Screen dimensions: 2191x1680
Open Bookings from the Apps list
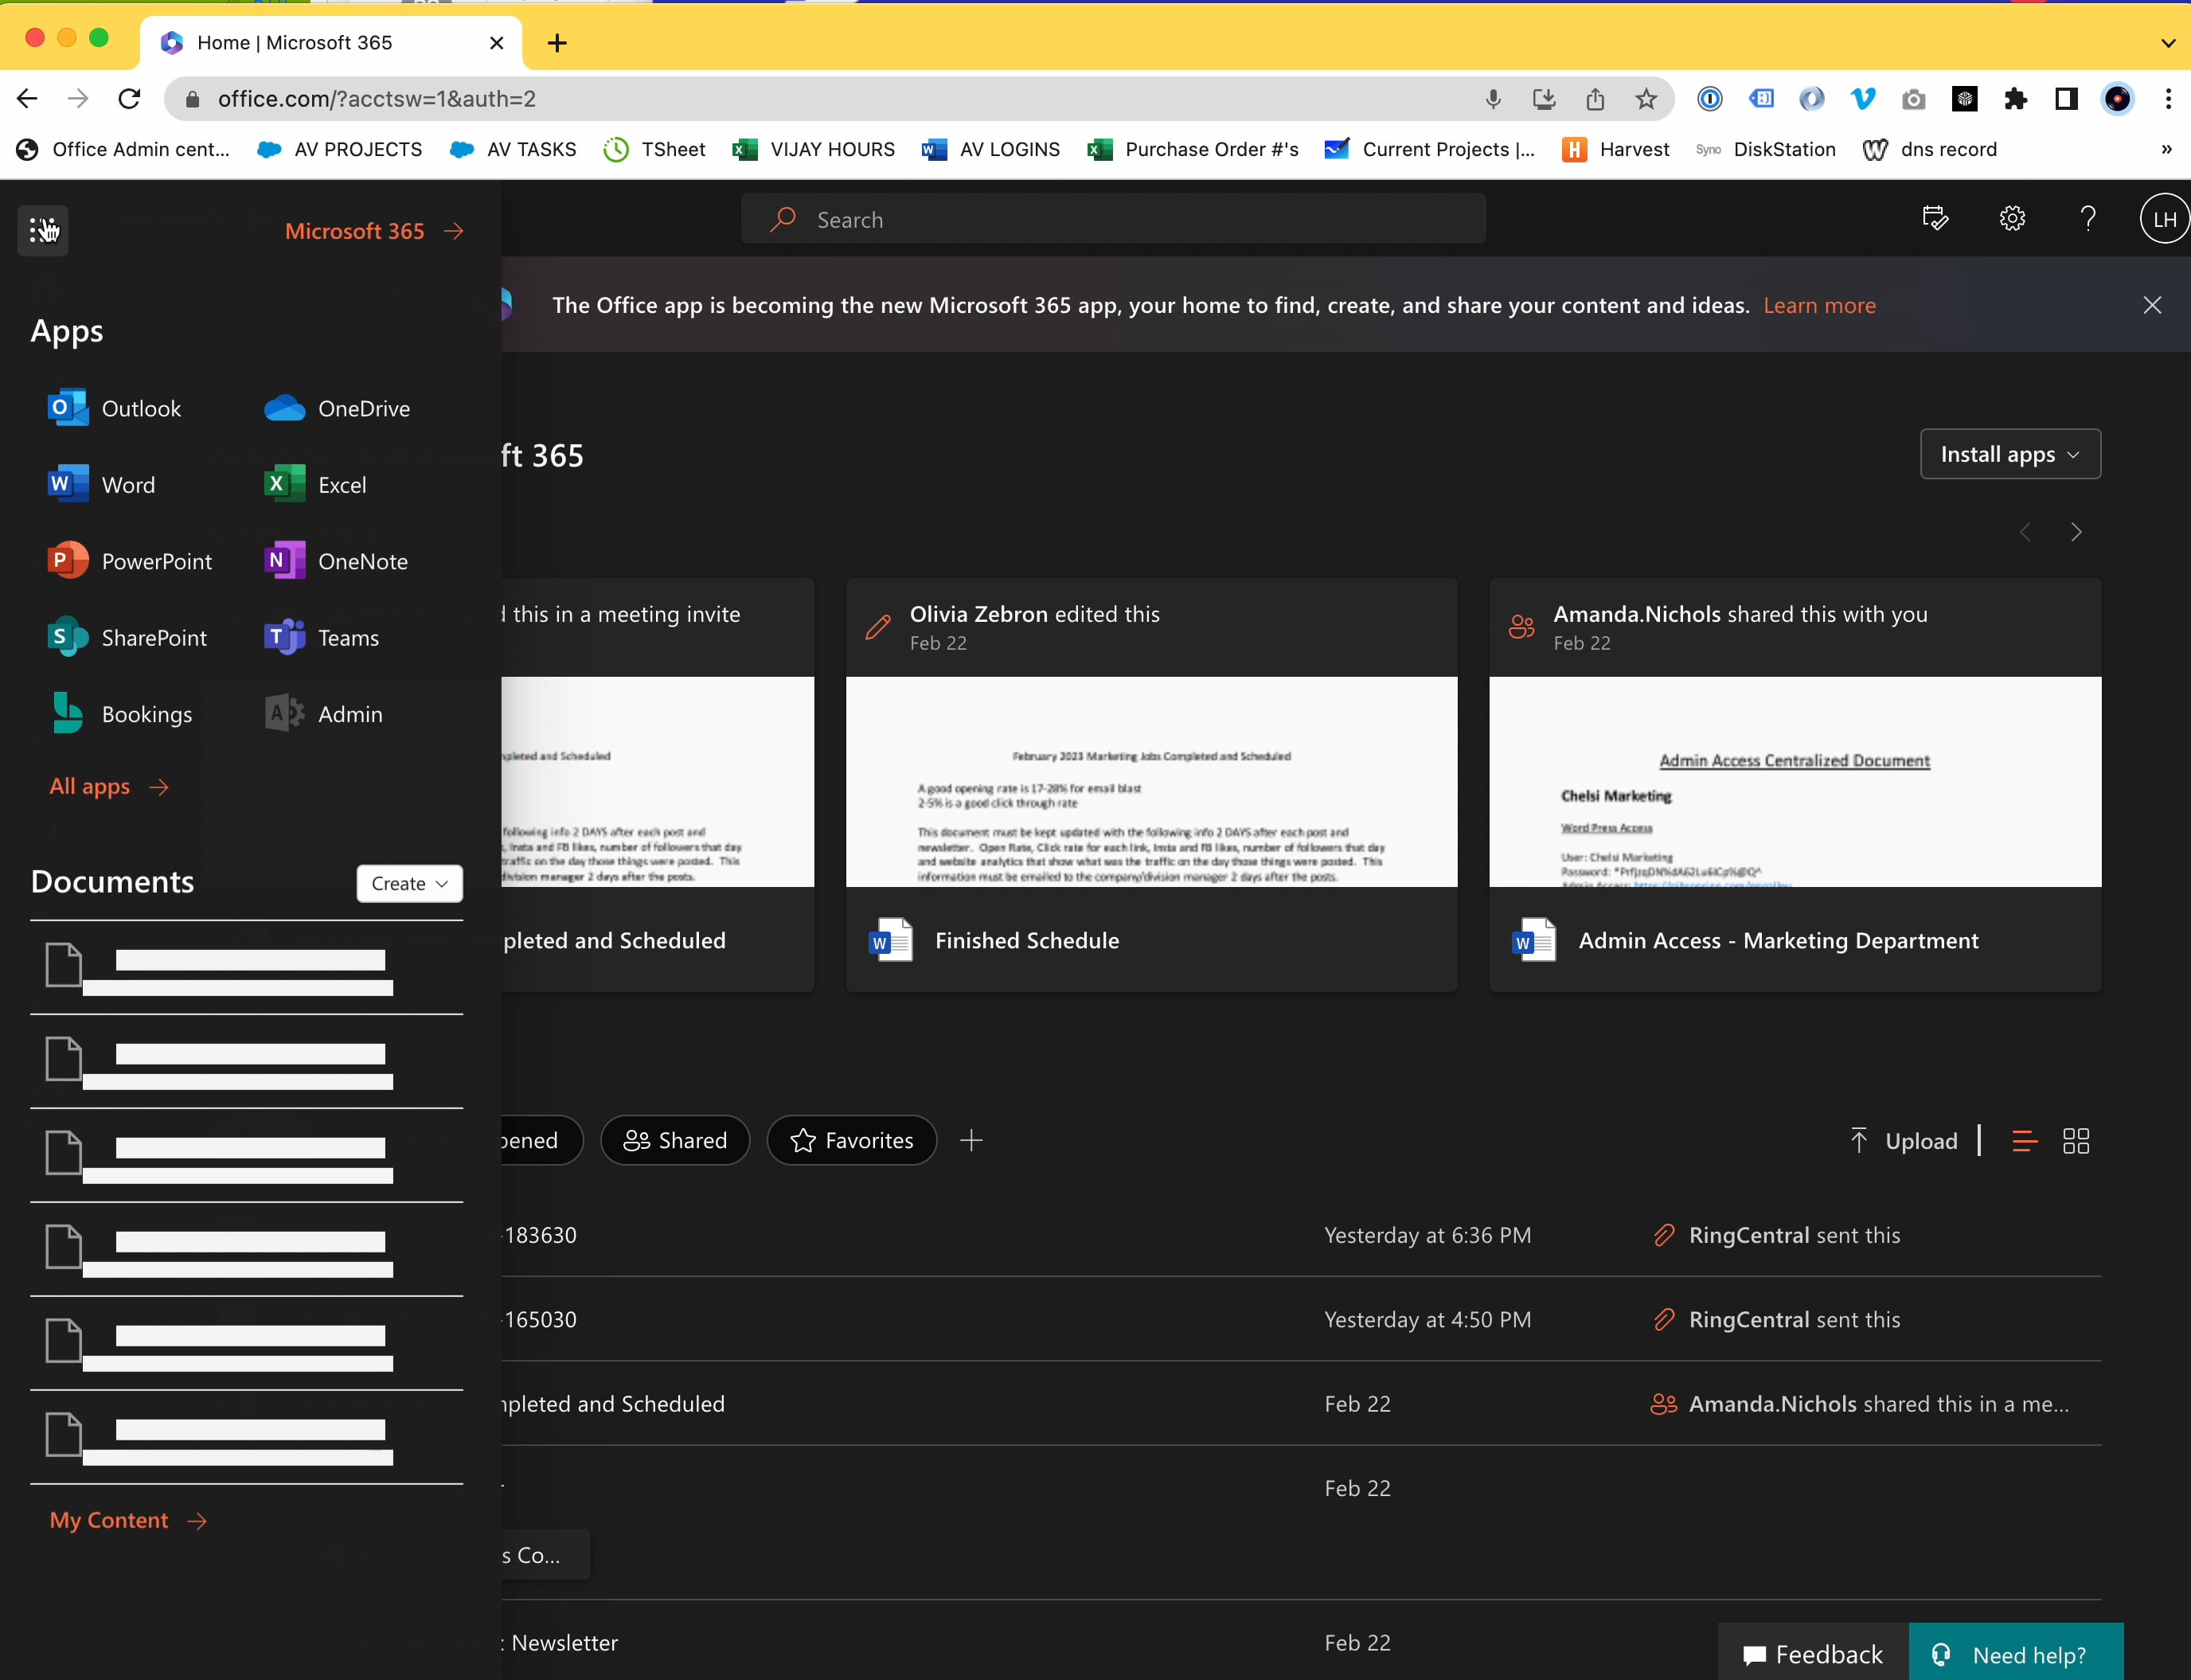pos(120,714)
